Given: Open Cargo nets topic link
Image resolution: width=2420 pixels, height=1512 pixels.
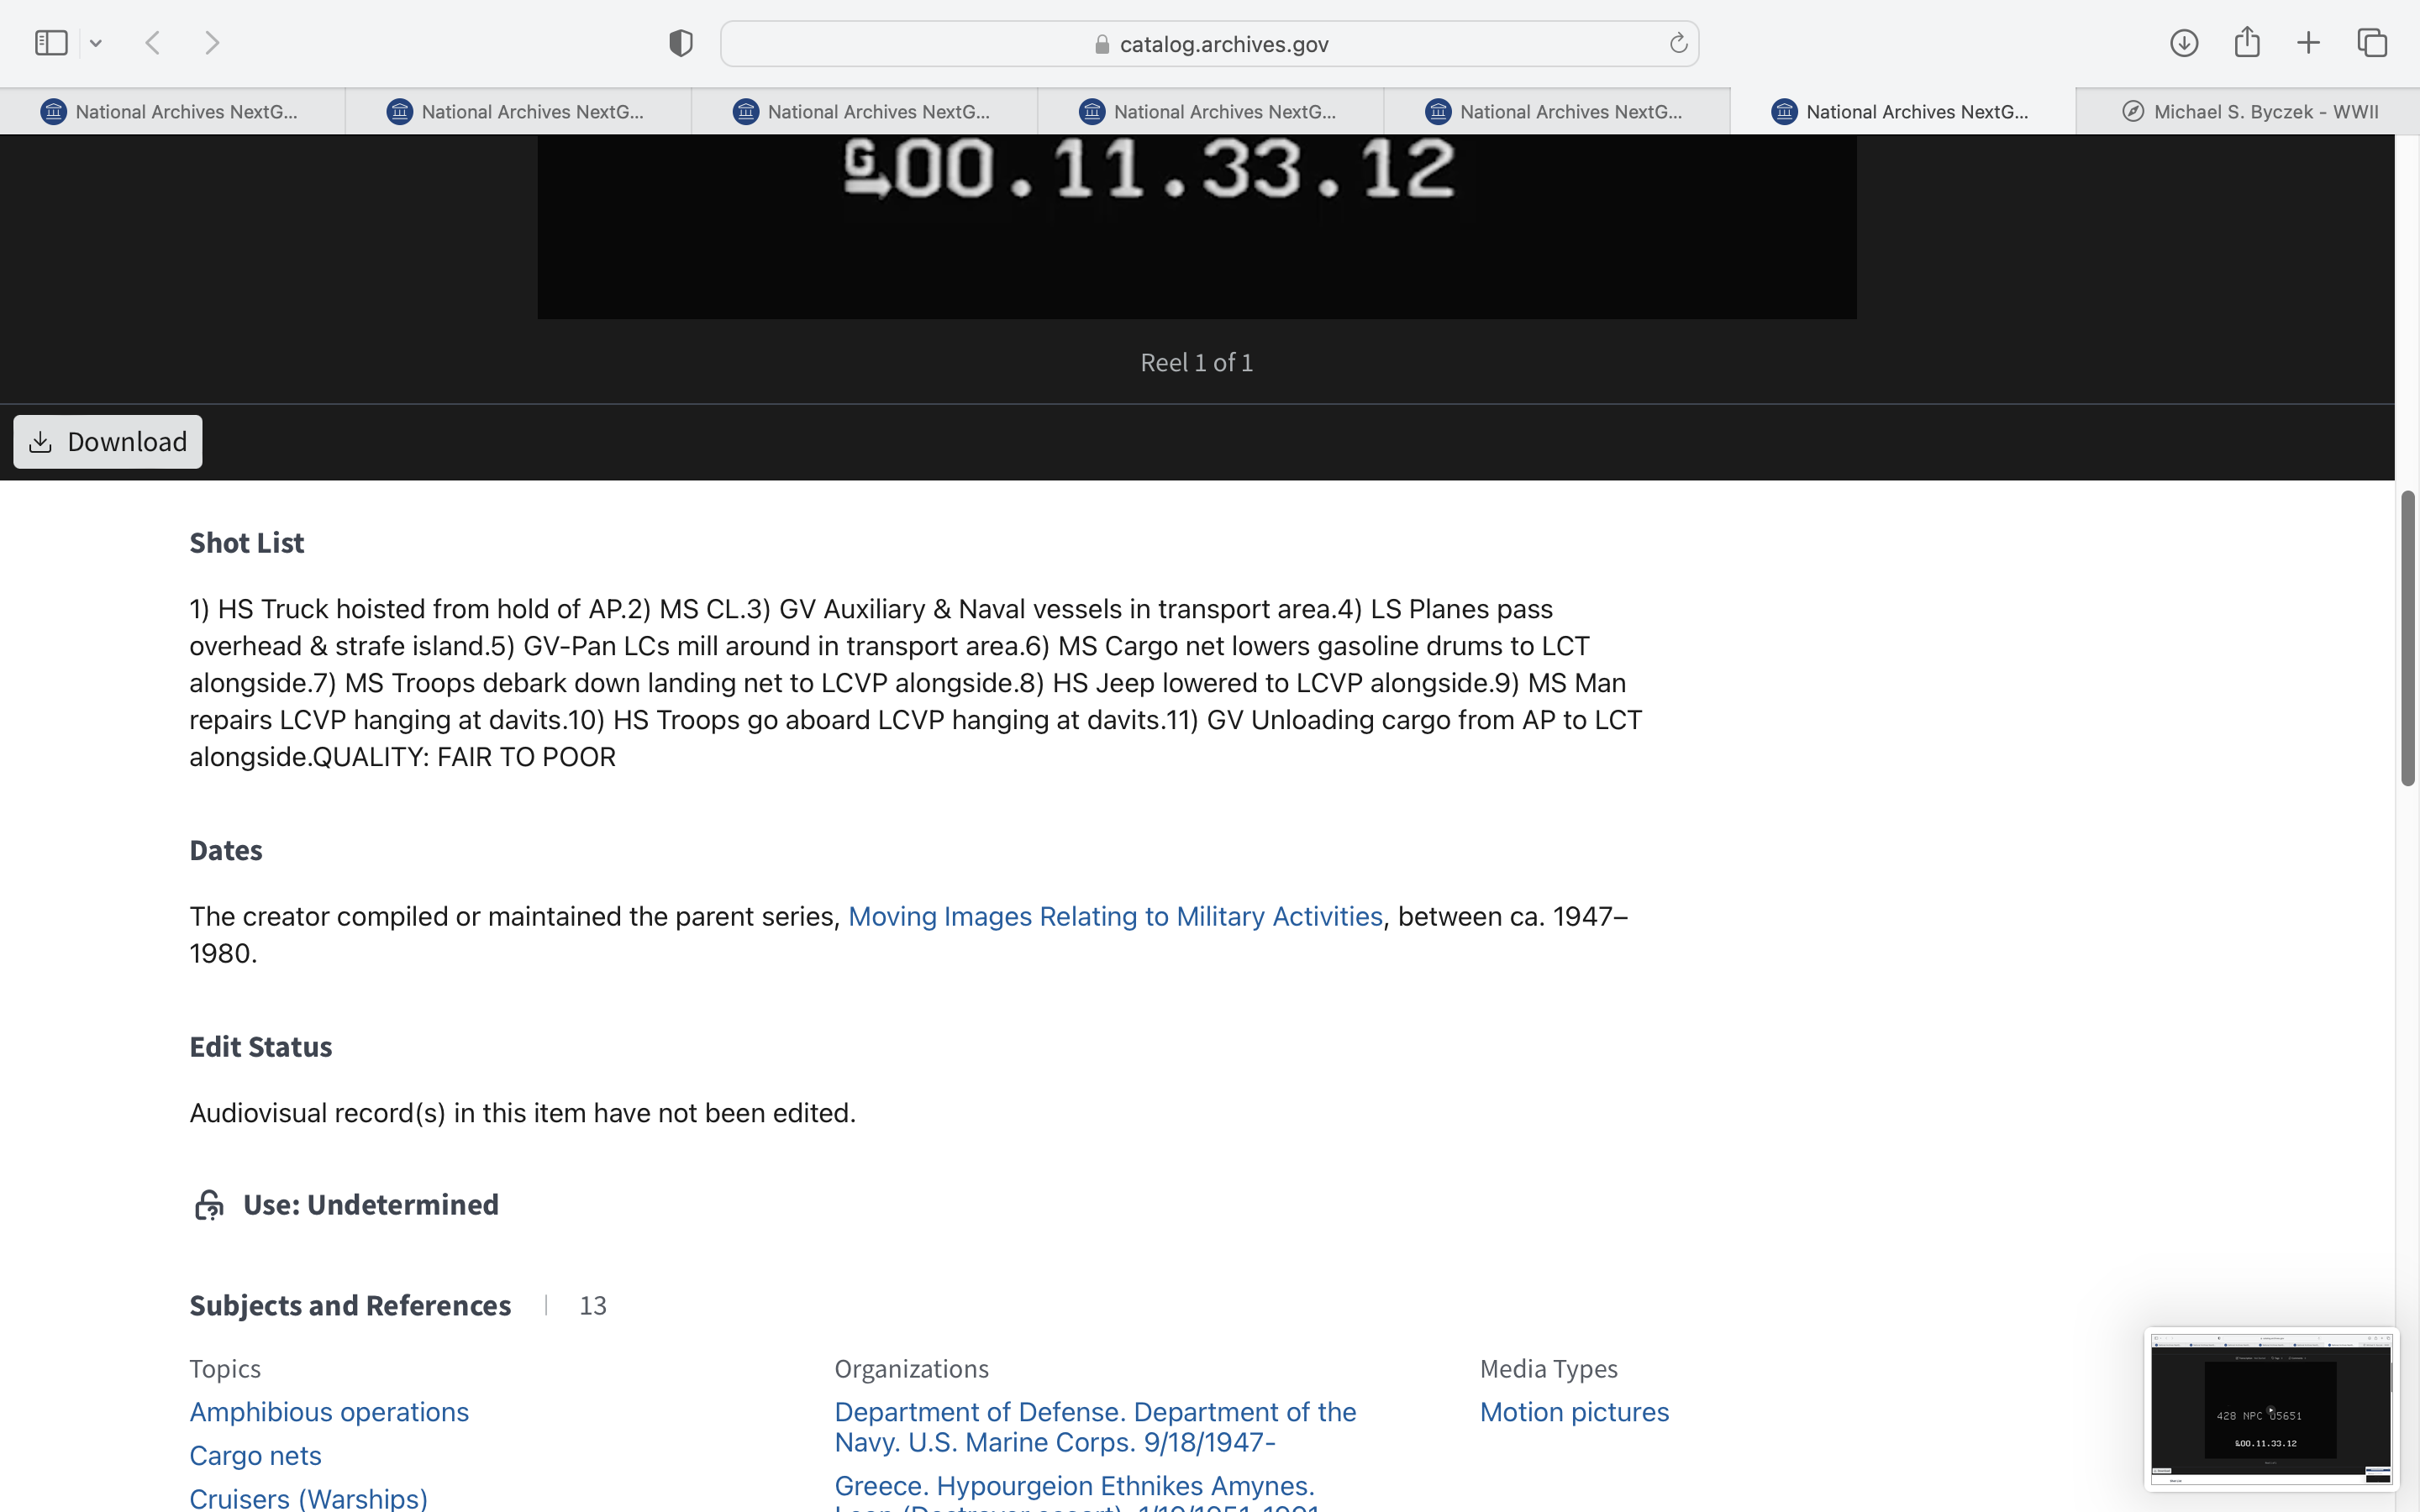Looking at the screenshot, I should point(255,1456).
